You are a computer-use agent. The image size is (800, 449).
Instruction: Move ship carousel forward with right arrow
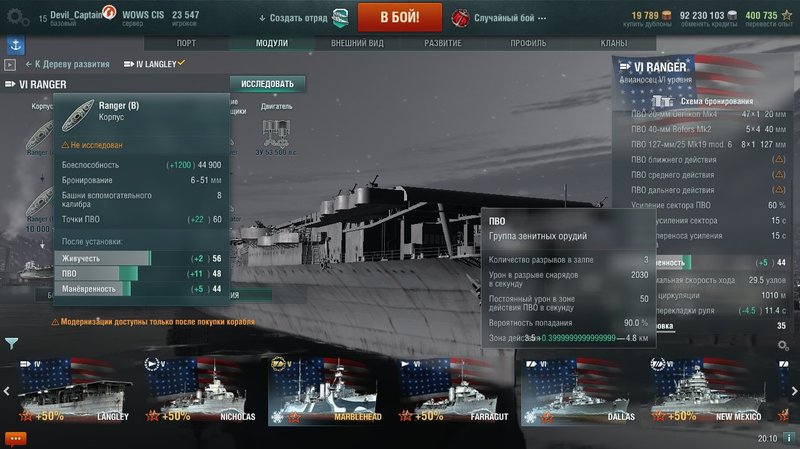[794, 391]
